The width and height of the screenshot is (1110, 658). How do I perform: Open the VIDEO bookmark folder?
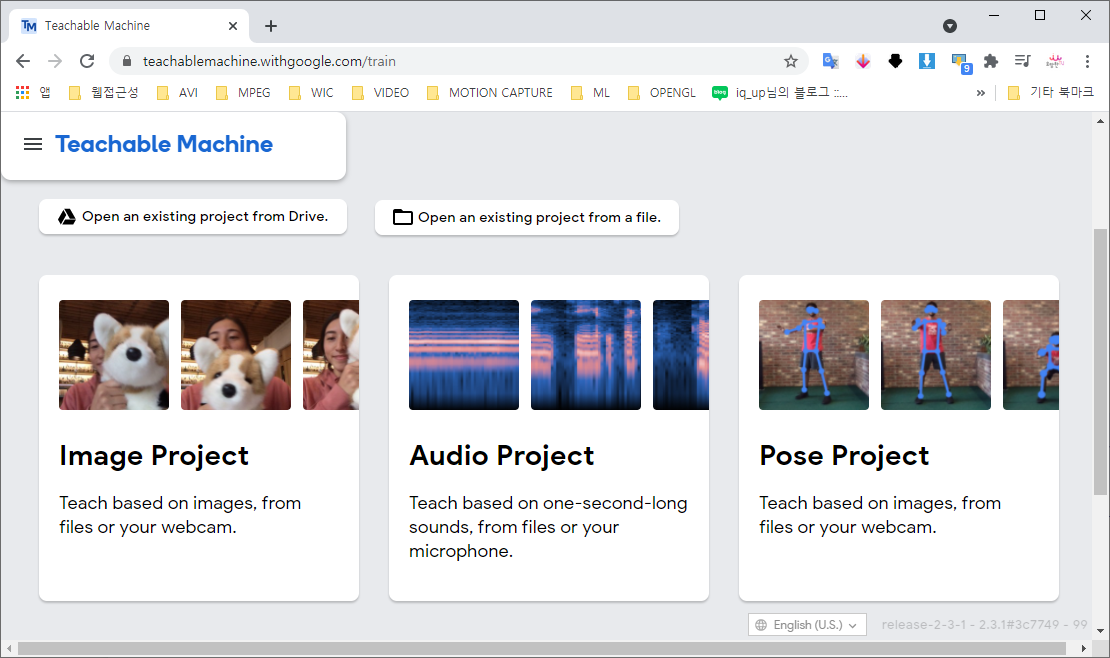tap(381, 93)
